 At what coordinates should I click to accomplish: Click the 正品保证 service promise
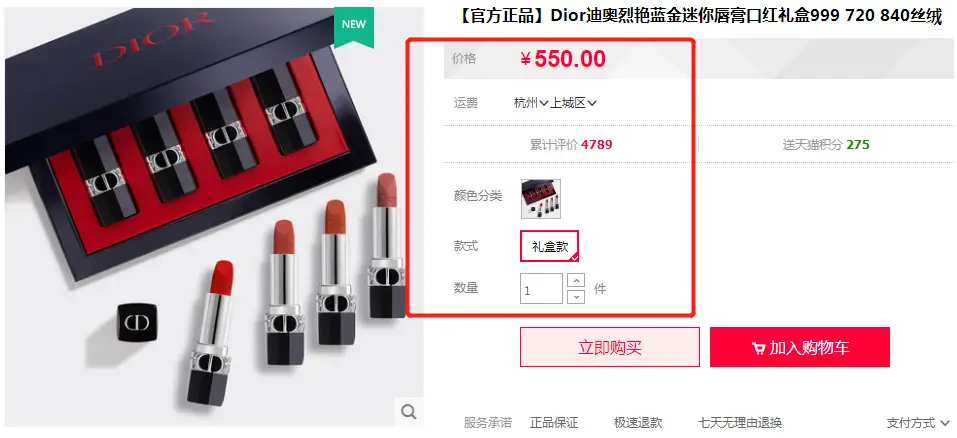(554, 423)
